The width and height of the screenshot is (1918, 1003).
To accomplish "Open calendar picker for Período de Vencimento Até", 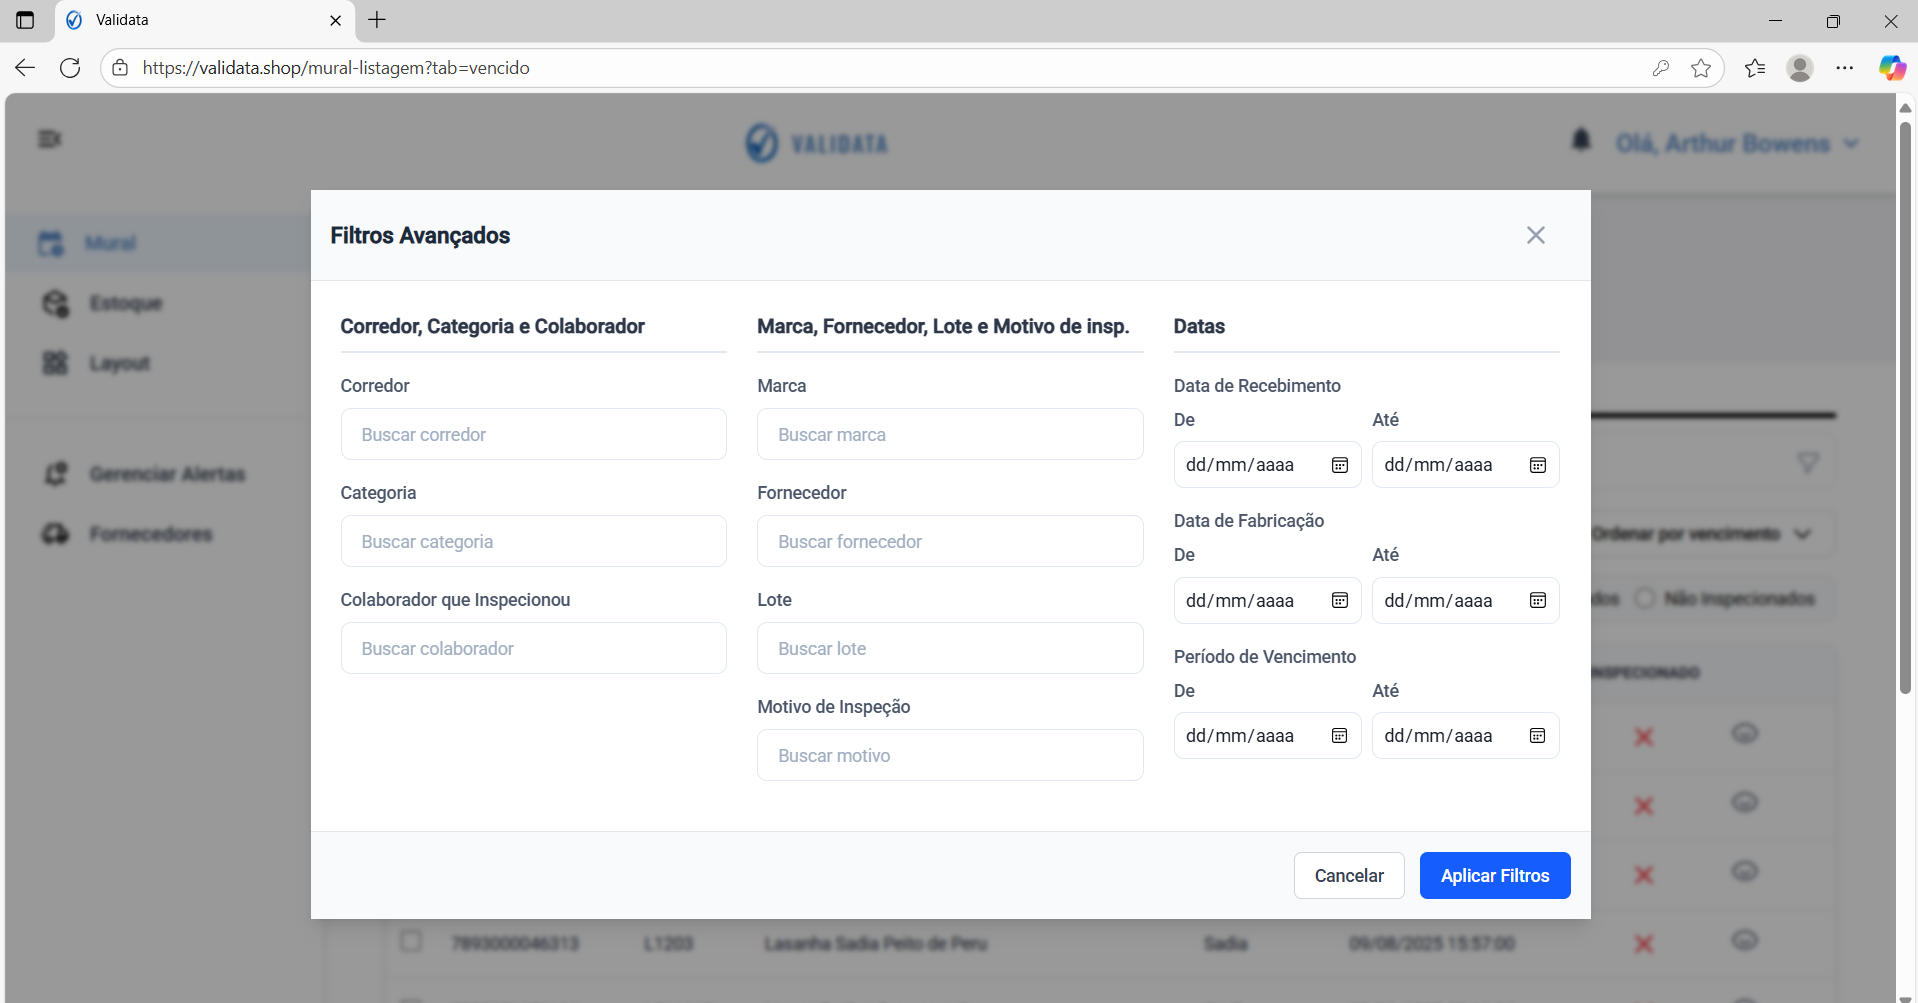I will (x=1537, y=736).
